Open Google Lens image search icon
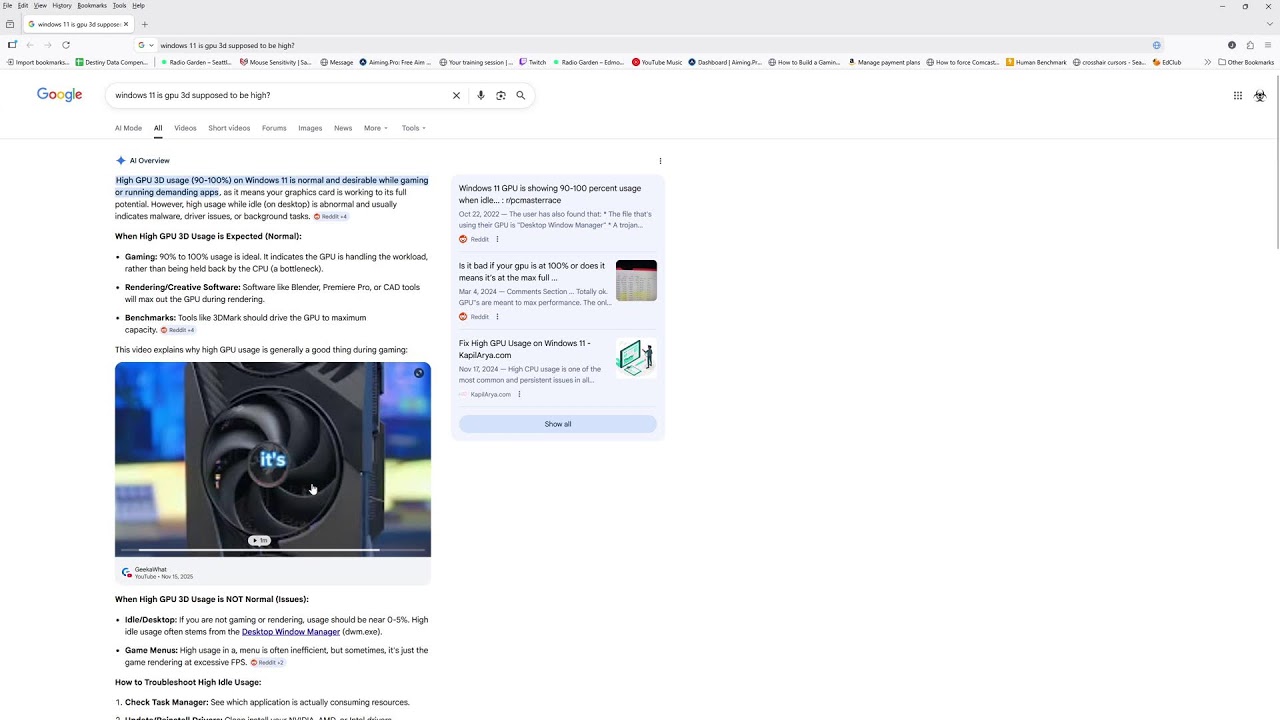The height and width of the screenshot is (720, 1280). 501,95
